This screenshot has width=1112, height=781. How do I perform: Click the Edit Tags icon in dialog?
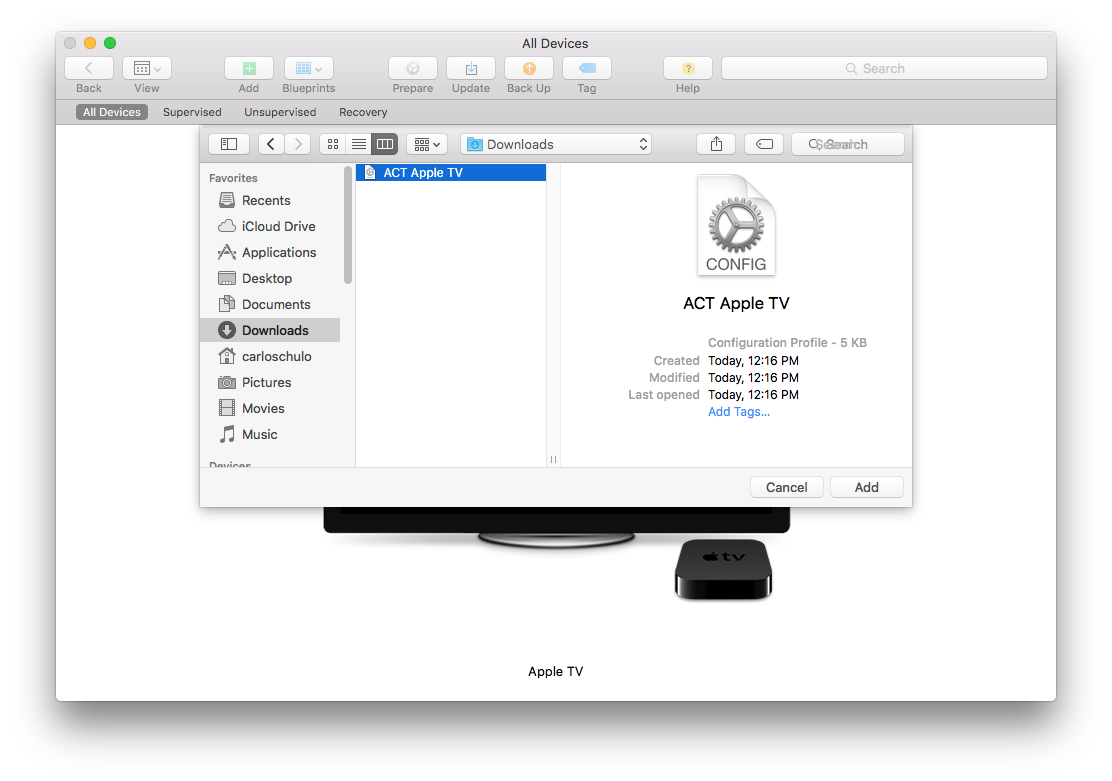pyautogui.click(x=764, y=144)
